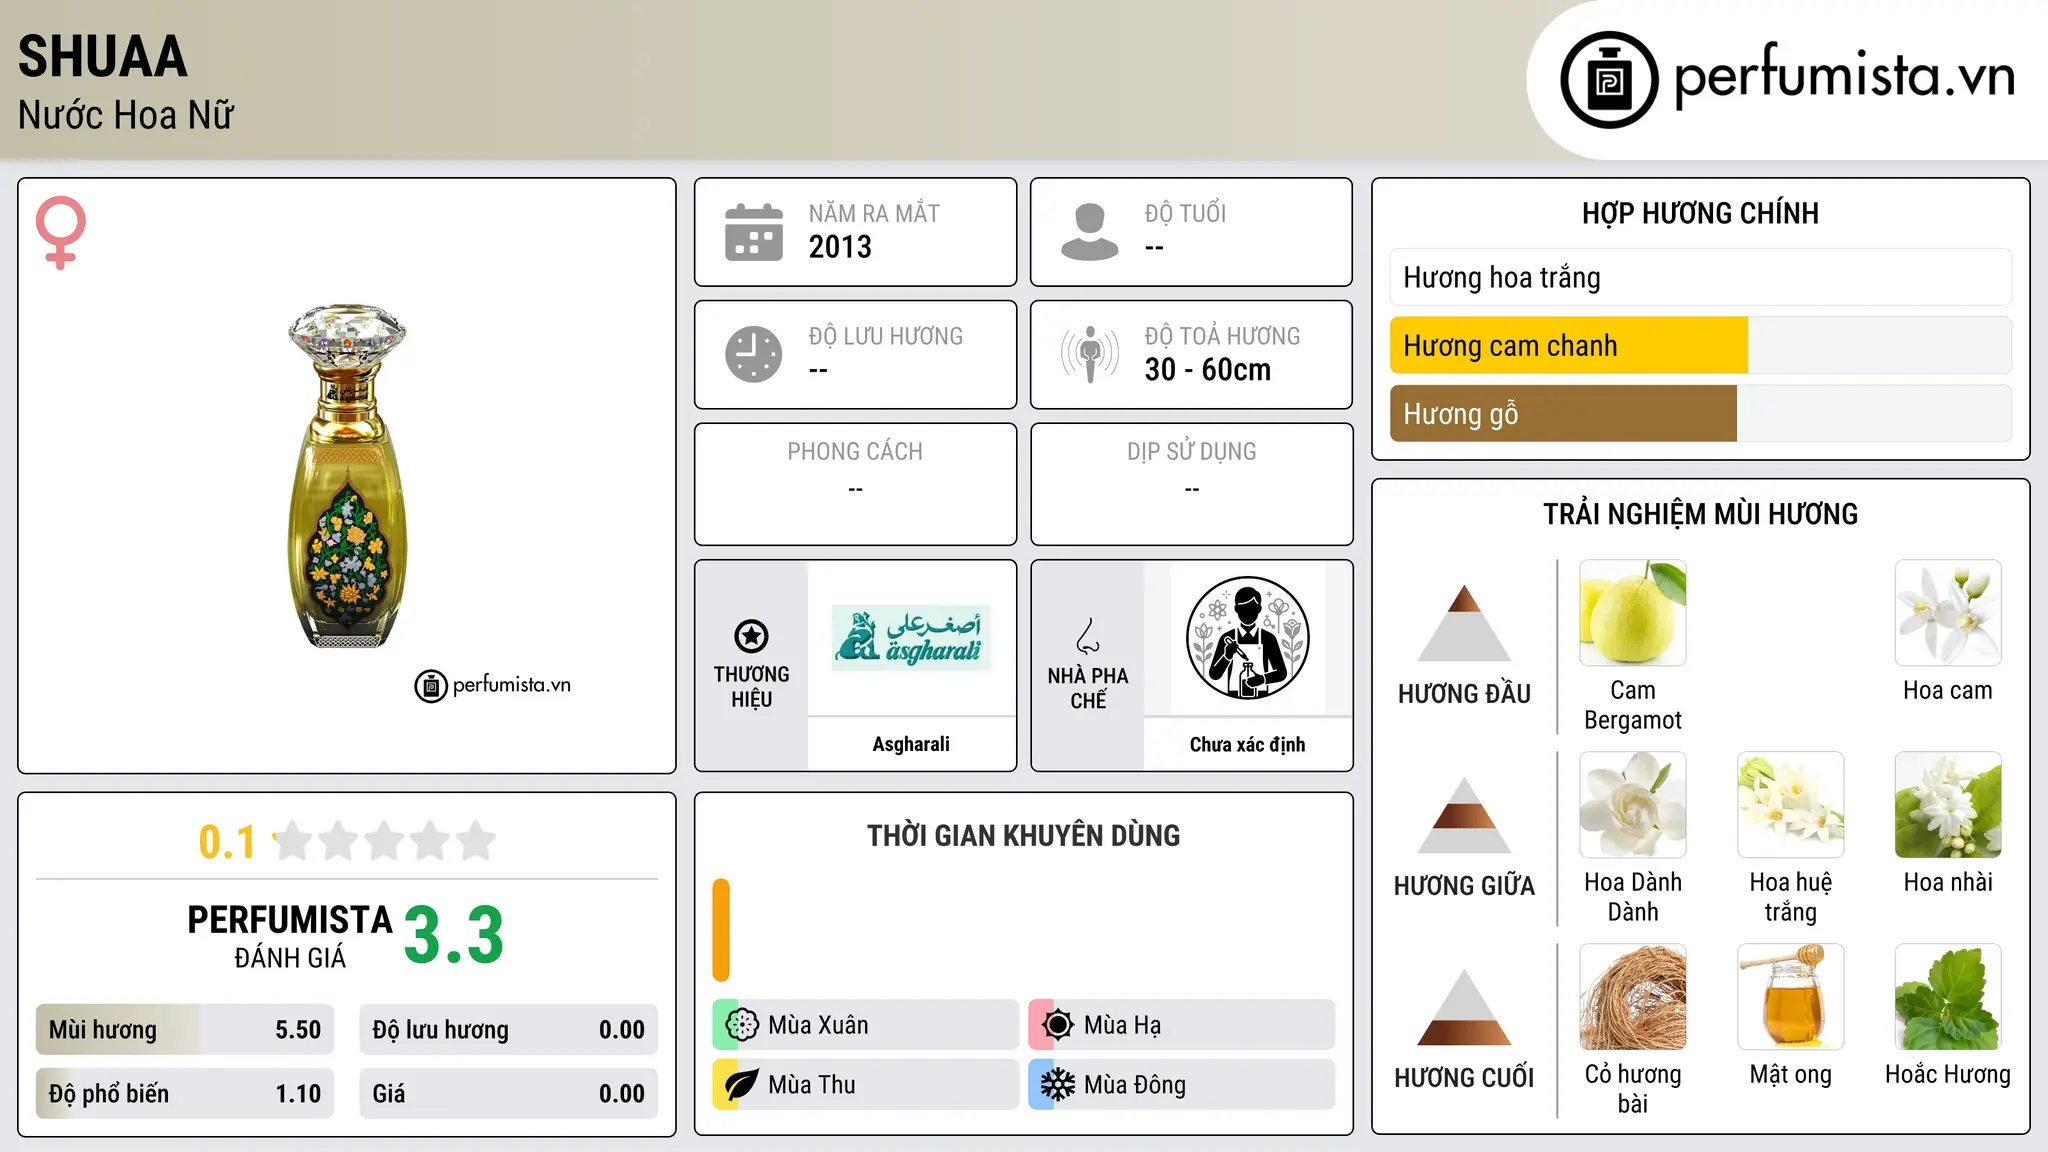This screenshot has height=1152, width=2048.
Task: Click the Thời gian khuyên dùng heading
Action: point(1023,835)
